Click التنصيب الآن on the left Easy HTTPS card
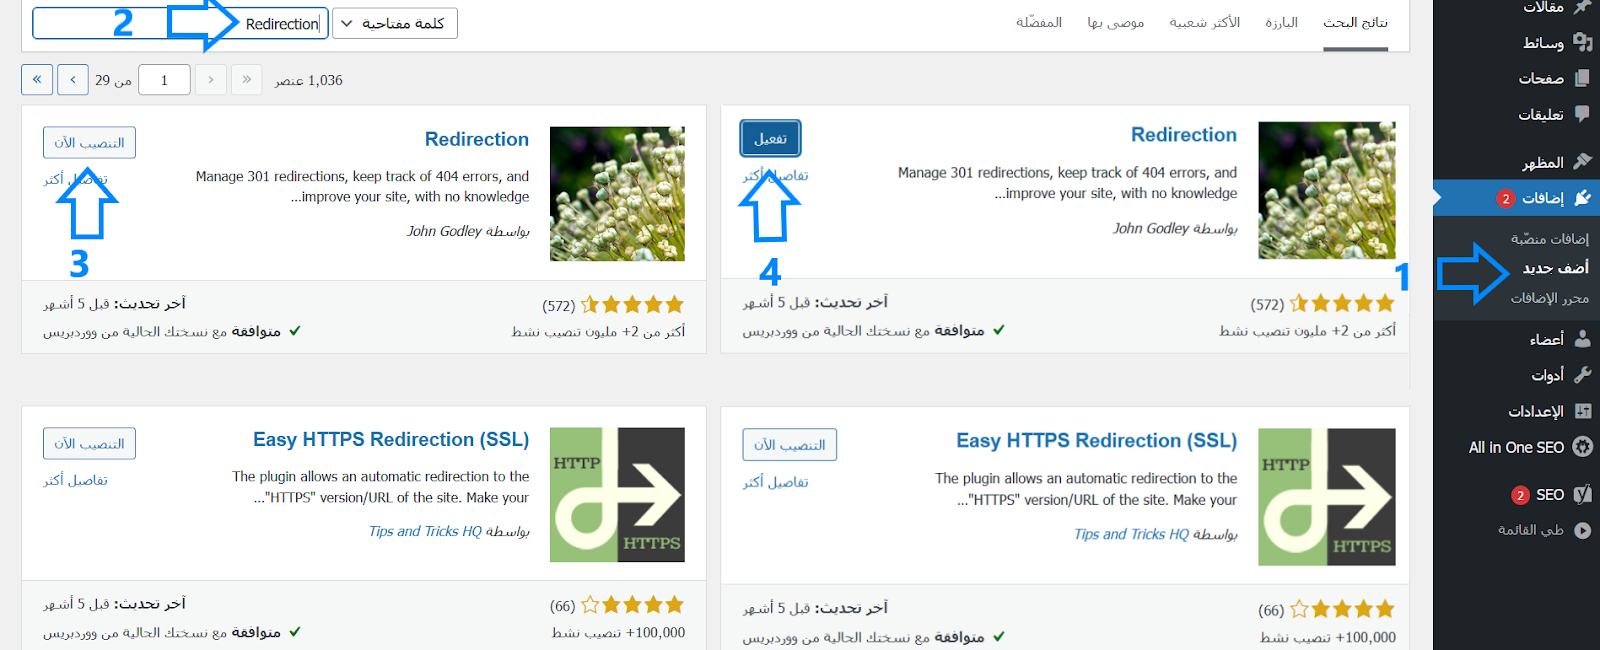This screenshot has height=650, width=1600. point(89,444)
